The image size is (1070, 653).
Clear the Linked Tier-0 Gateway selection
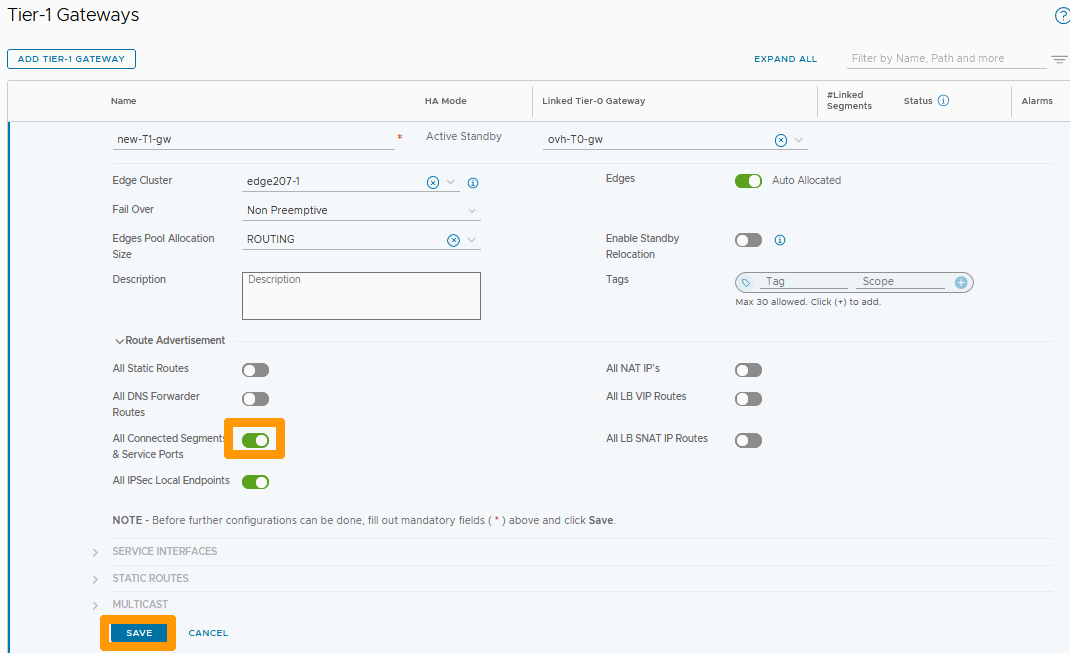coord(781,140)
